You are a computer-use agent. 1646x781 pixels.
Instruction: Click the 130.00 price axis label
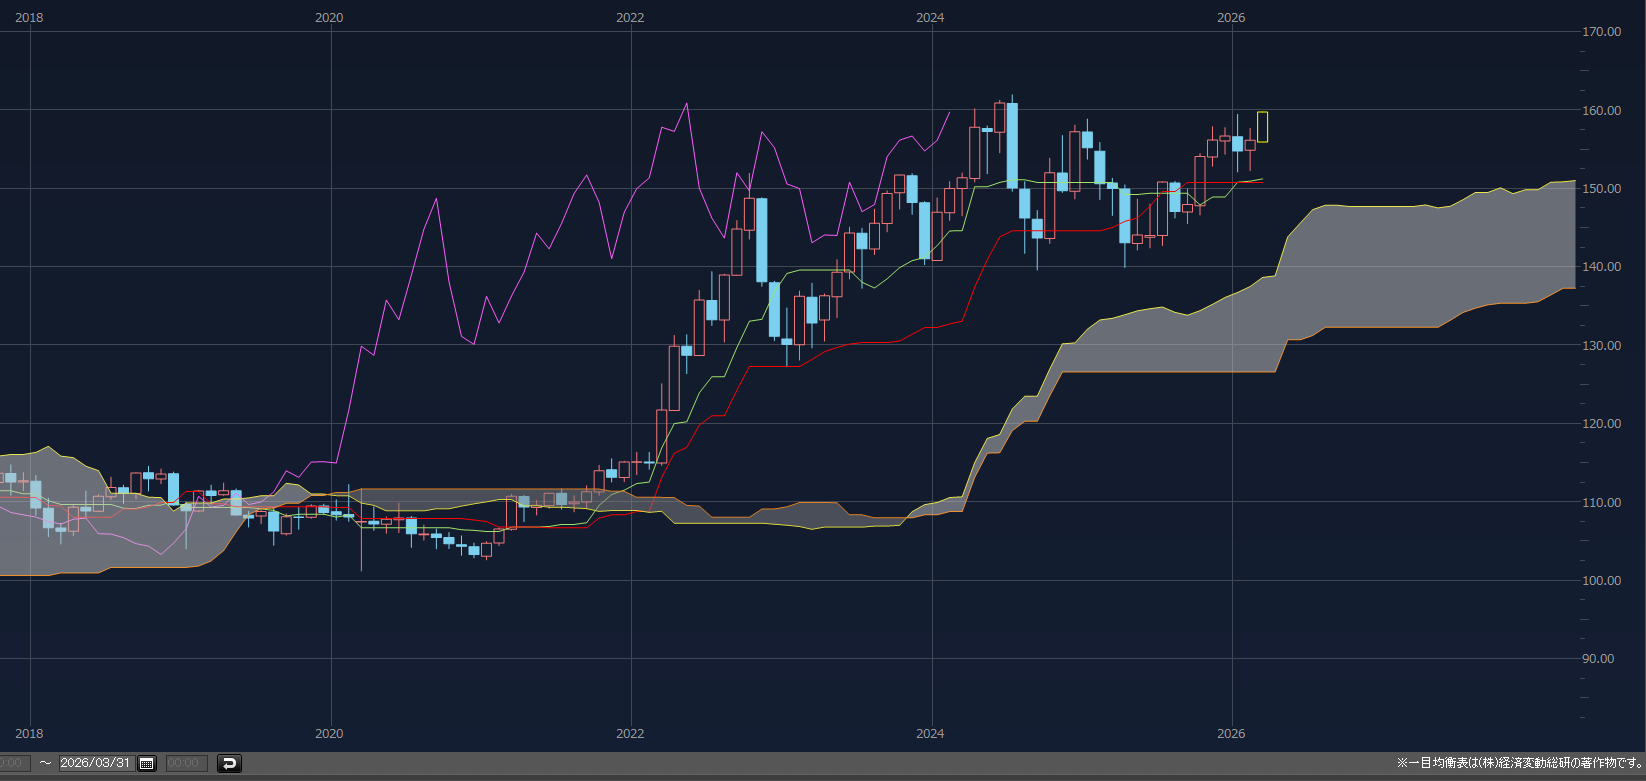pyautogui.click(x=1601, y=345)
